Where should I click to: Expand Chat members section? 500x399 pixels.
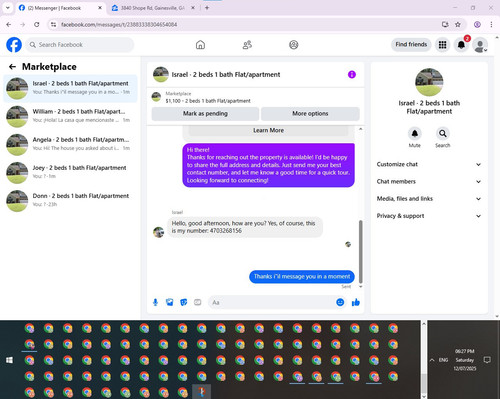pos(429,182)
